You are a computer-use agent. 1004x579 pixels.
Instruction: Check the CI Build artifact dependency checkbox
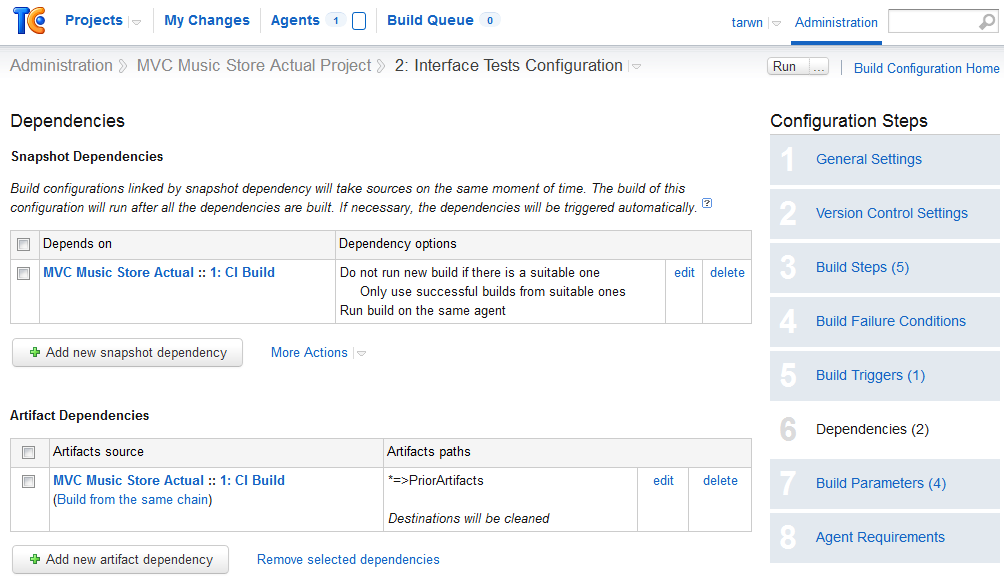[x=29, y=481]
